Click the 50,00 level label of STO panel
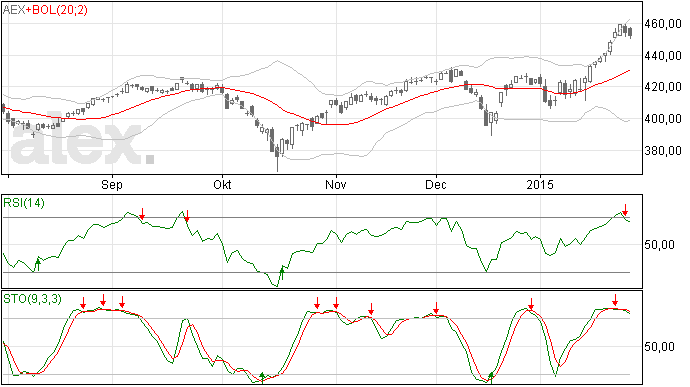Image resolution: width=690 pixels, height=387 pixels. (659, 347)
